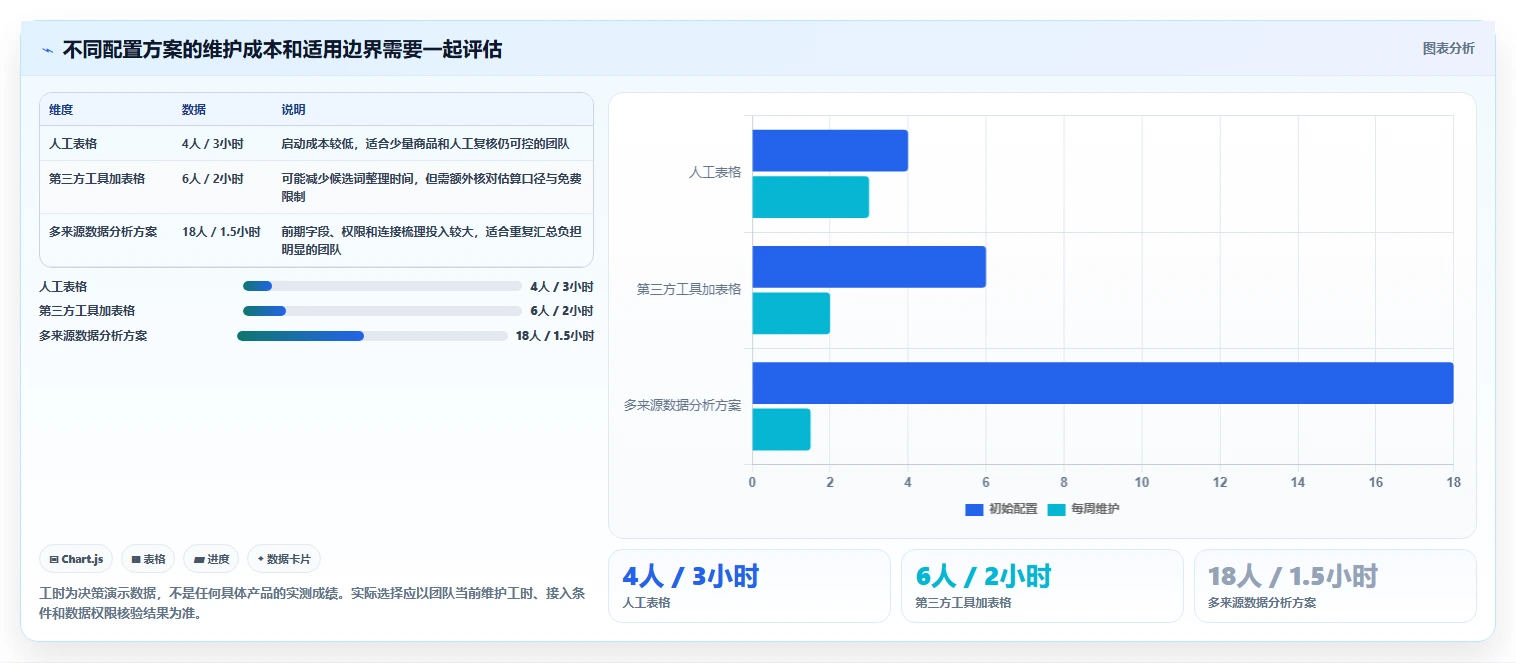Click description starting 启动成本较低
The image size is (1516, 663).
point(425,144)
